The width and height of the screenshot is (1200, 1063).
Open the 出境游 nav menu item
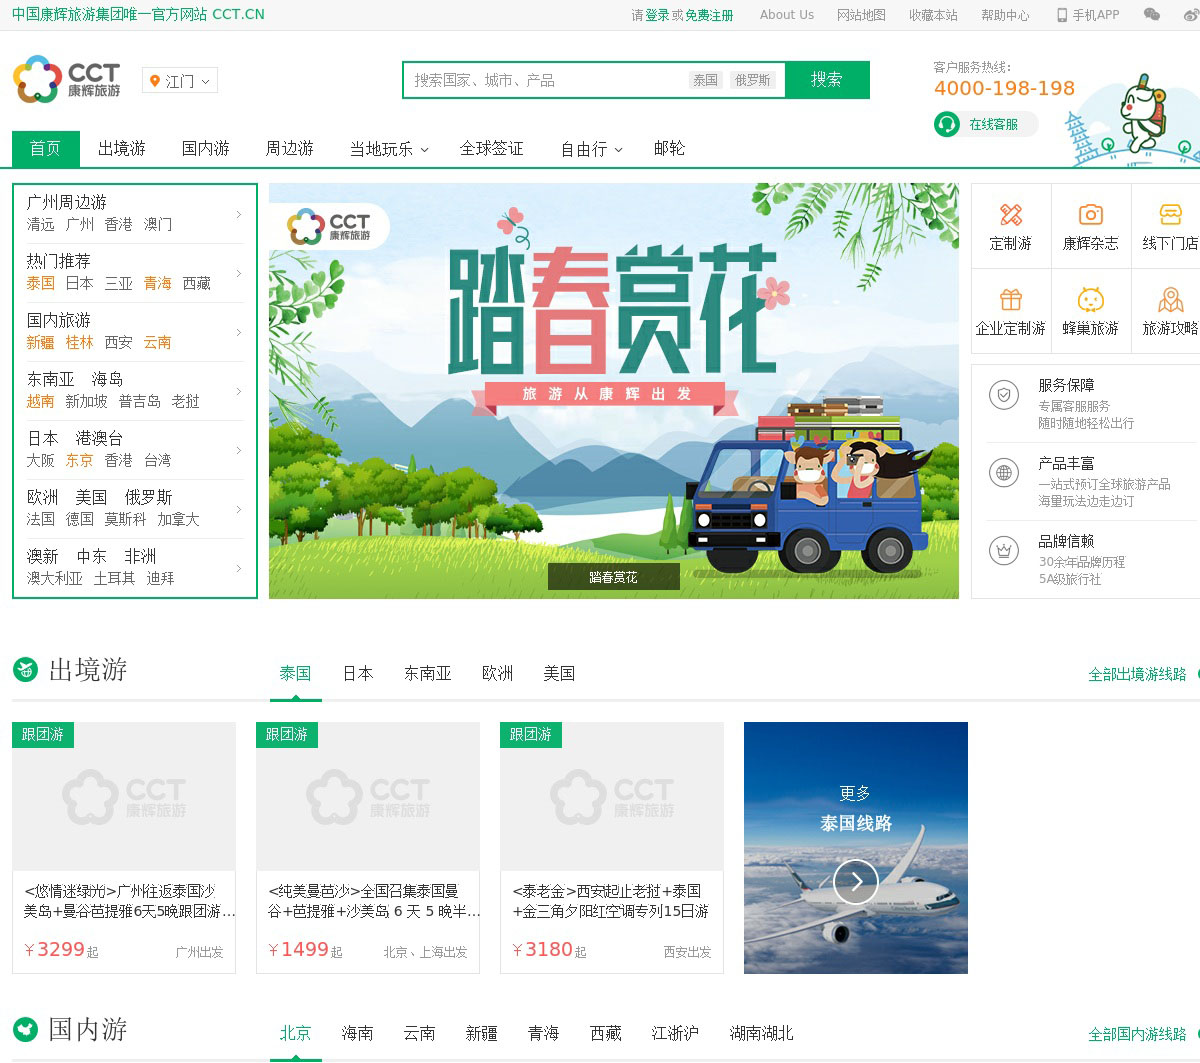point(122,149)
